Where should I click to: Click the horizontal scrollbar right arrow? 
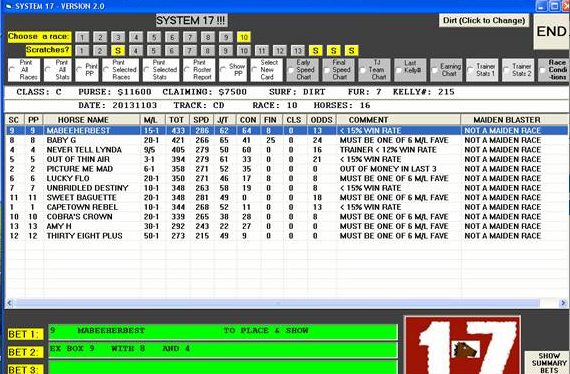pos(563,303)
